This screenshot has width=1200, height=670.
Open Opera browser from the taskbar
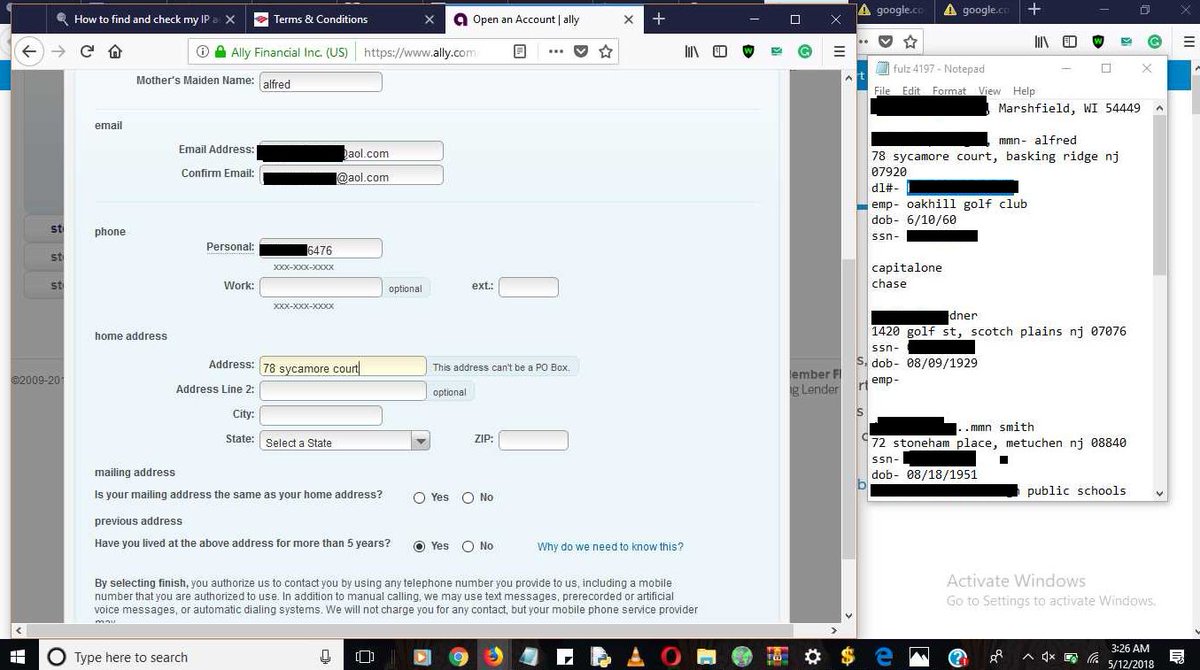pyautogui.click(x=673, y=657)
